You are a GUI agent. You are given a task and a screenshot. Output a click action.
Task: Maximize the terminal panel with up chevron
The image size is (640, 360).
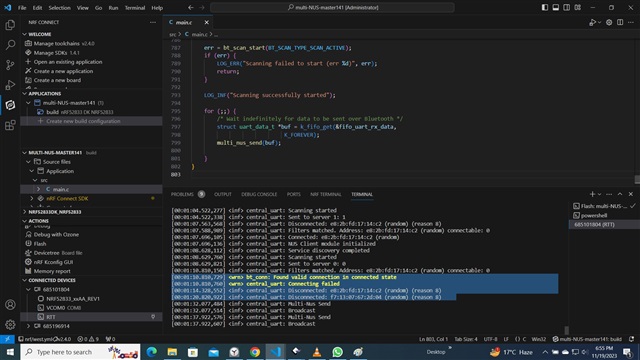pos(620,194)
